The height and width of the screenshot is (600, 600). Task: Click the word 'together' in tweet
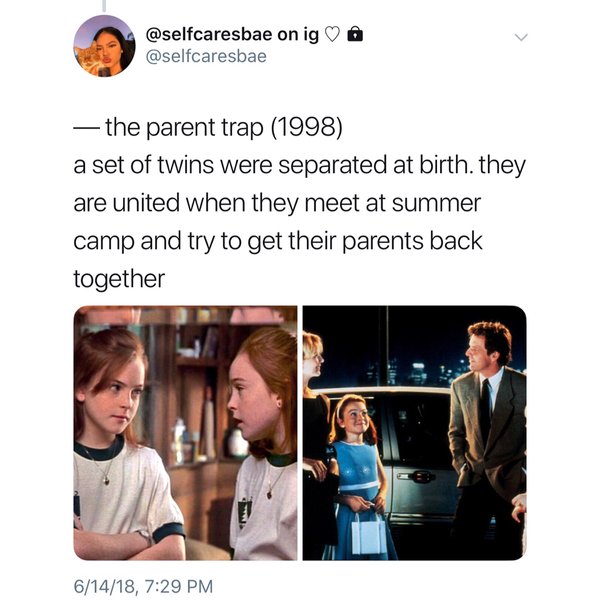point(119,280)
